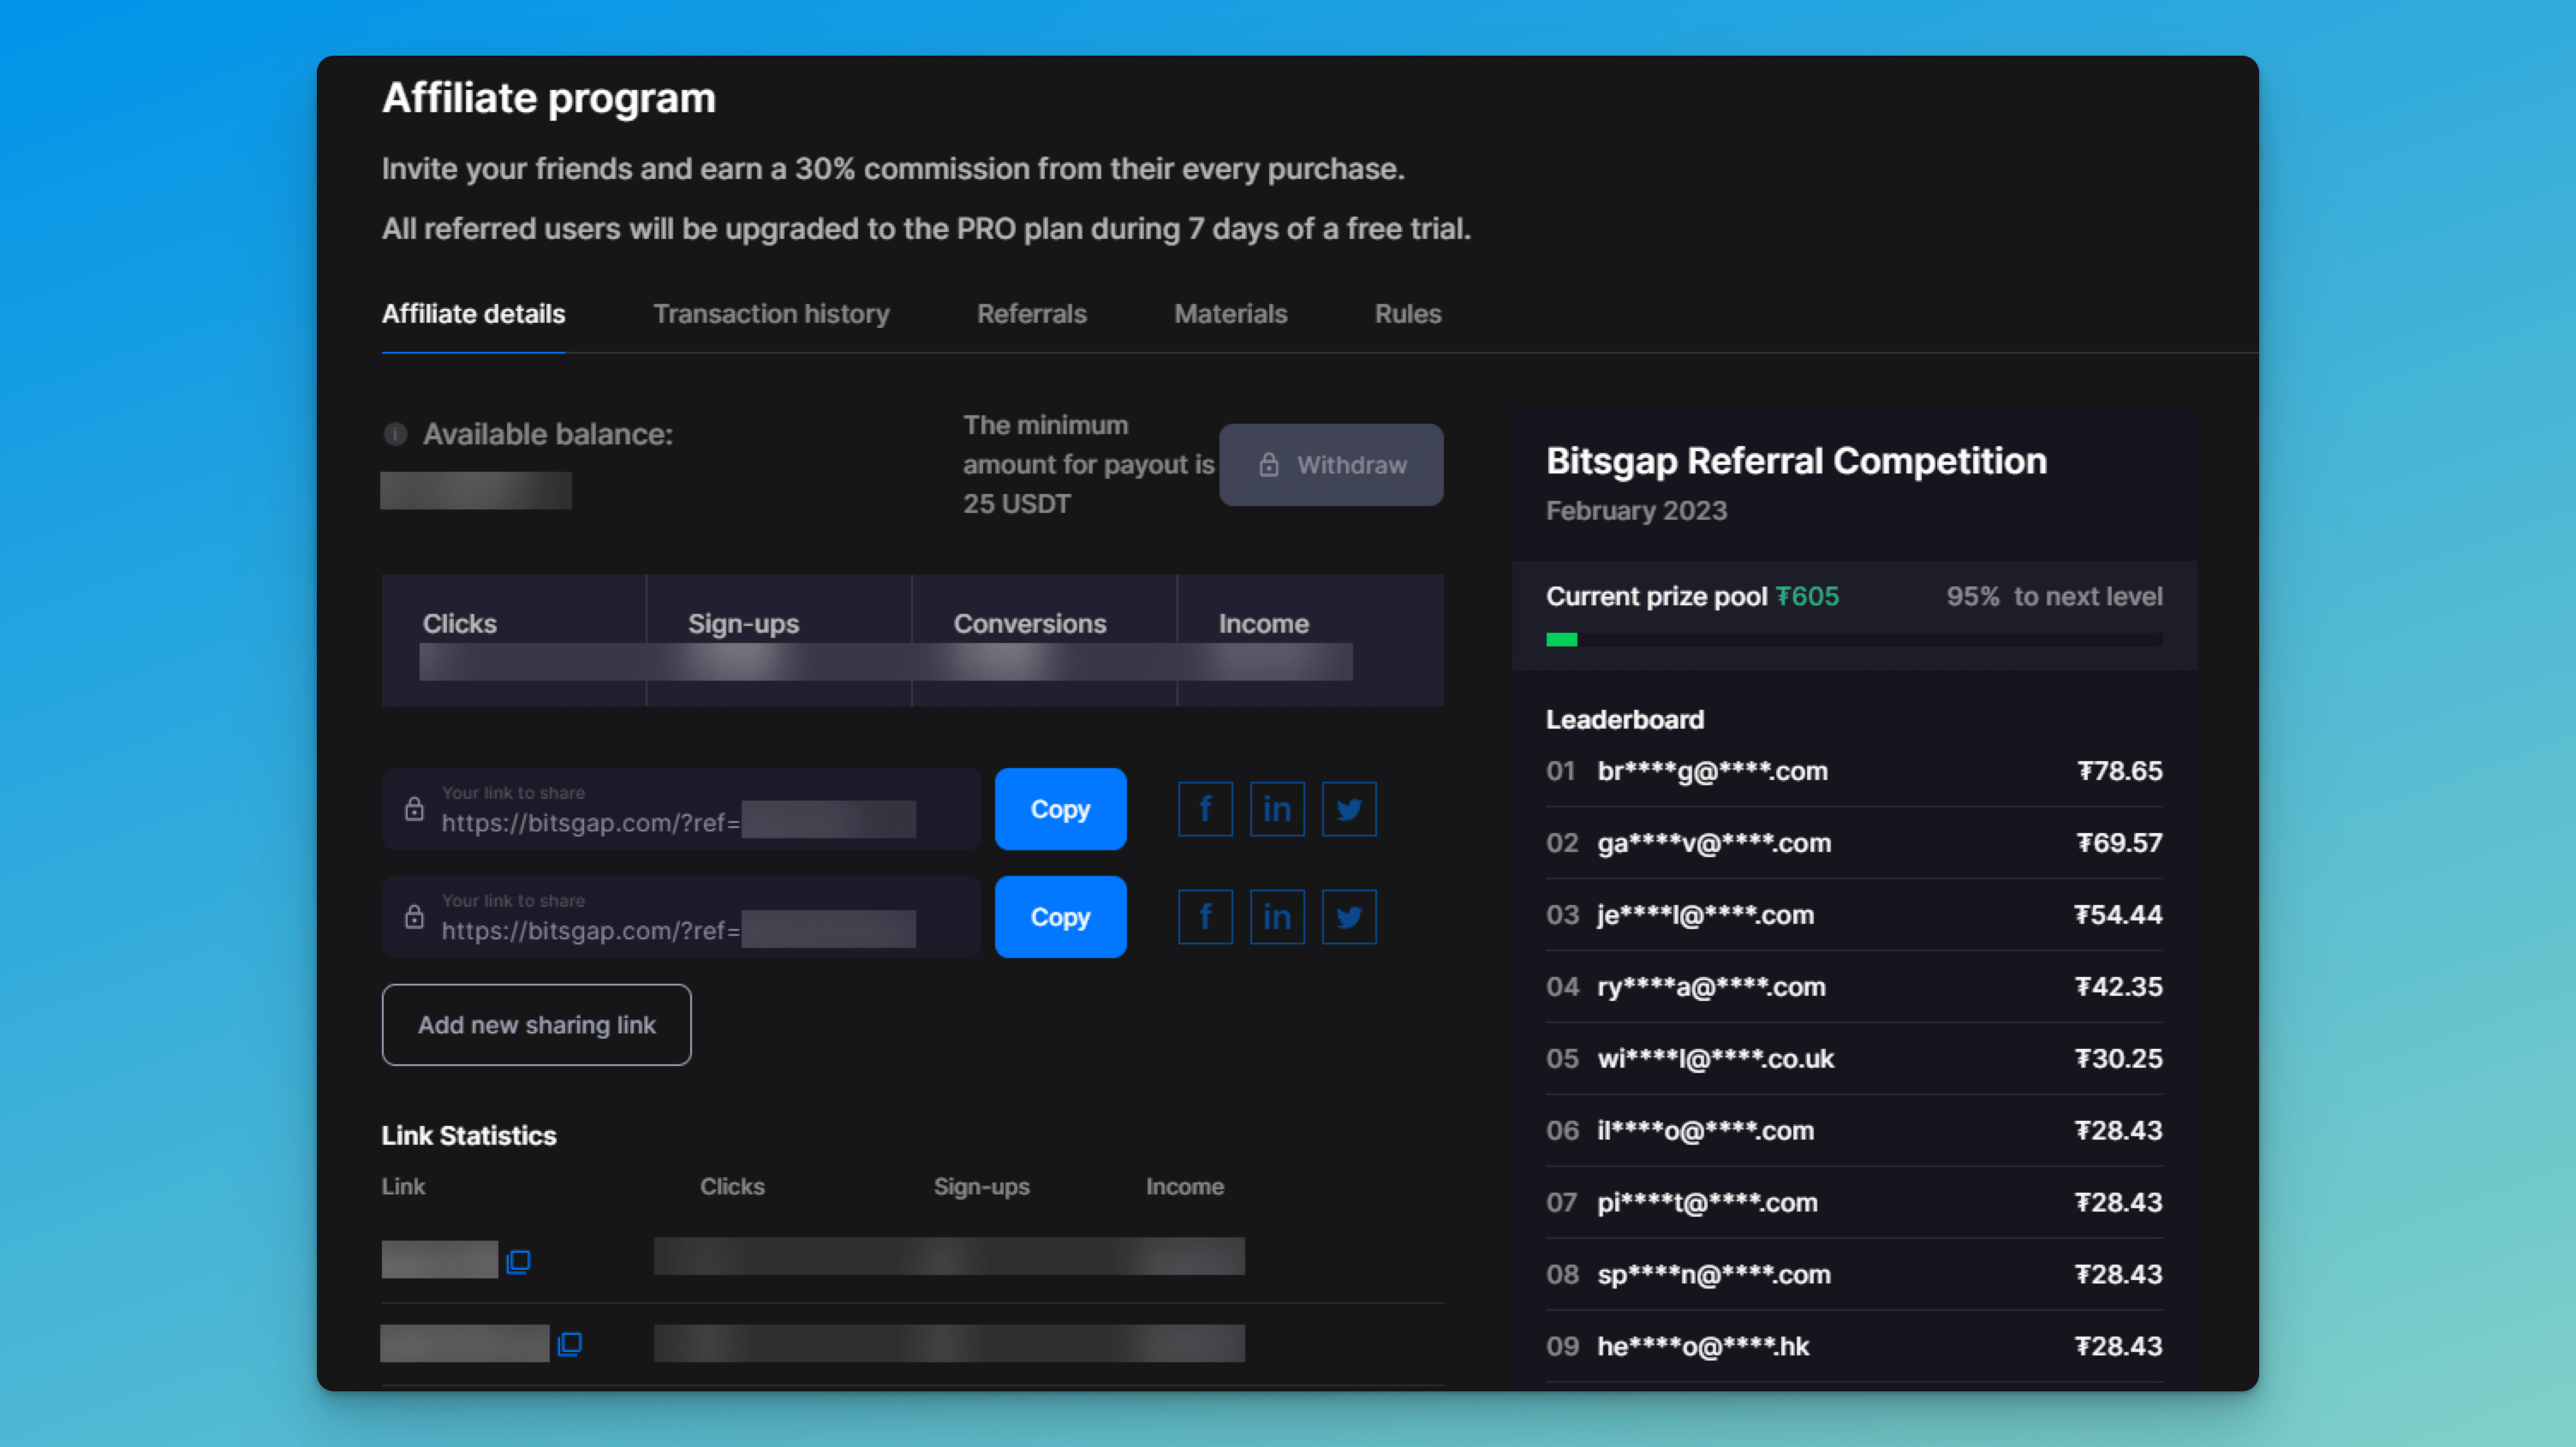
Task: Share the second link on Twitter
Action: pyautogui.click(x=1349, y=917)
